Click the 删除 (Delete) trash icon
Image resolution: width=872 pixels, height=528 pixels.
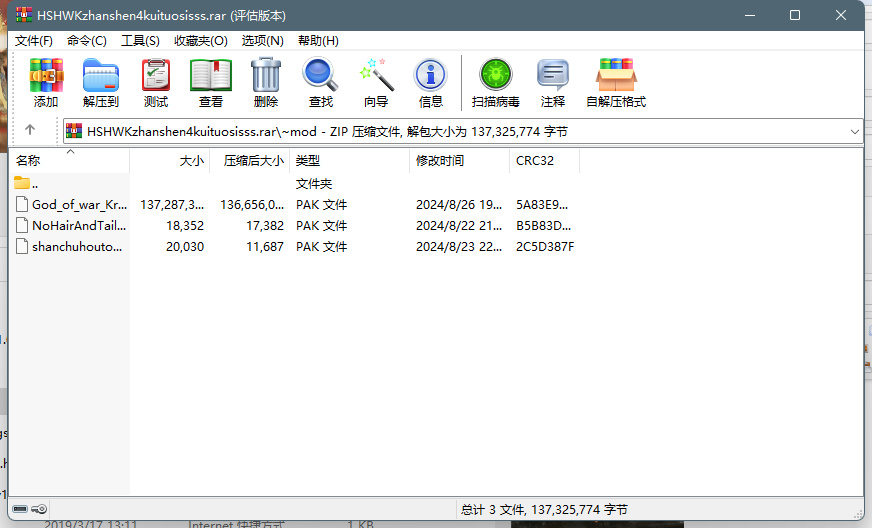coord(266,75)
